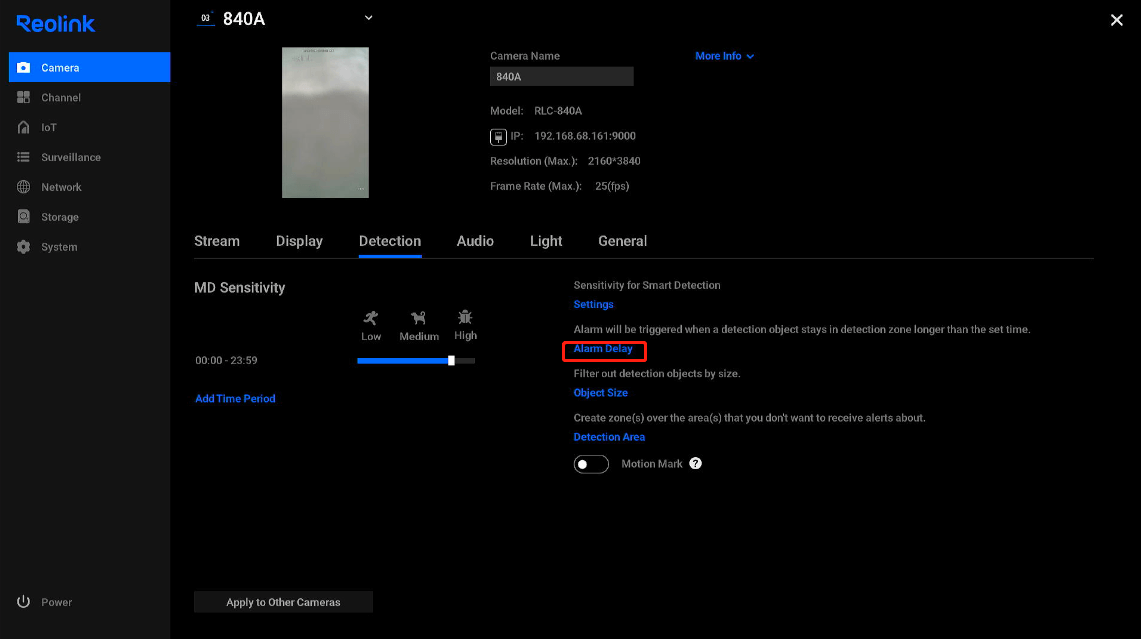Click the IP address 192.168.68.161:9000
This screenshot has height=639, width=1141.
click(x=585, y=136)
